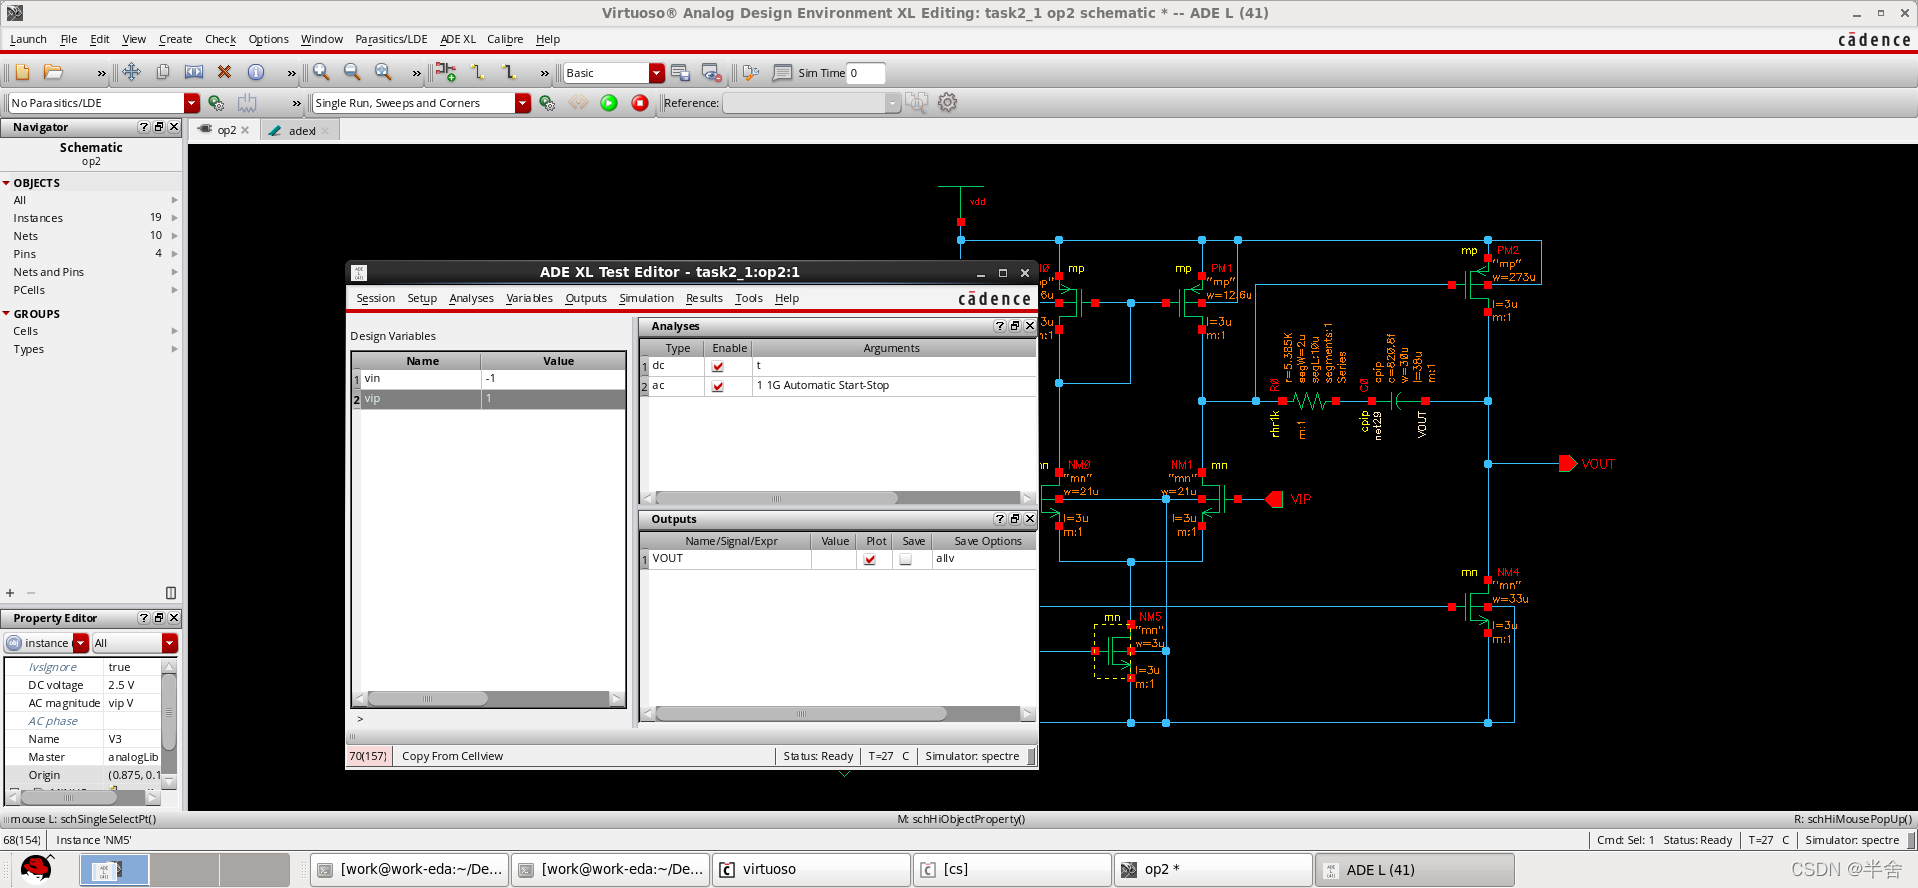Click the workspace save icon next to Basic
Screen dimensions: 1918x888
pos(680,73)
